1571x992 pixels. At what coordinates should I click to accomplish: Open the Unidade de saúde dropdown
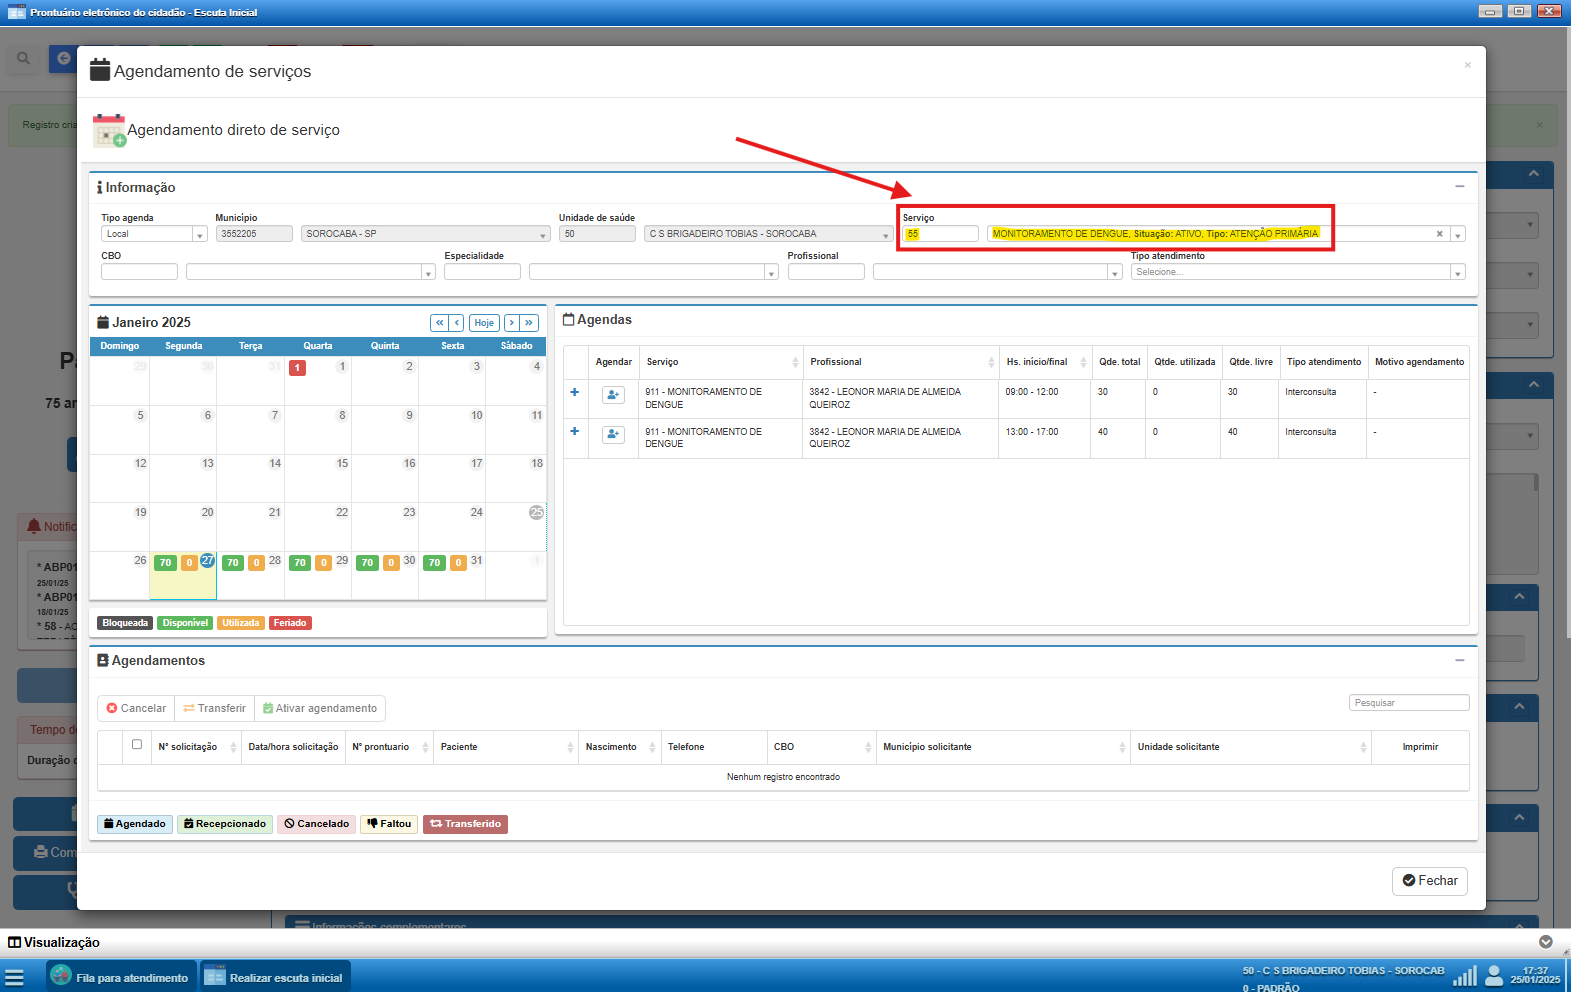pos(885,235)
